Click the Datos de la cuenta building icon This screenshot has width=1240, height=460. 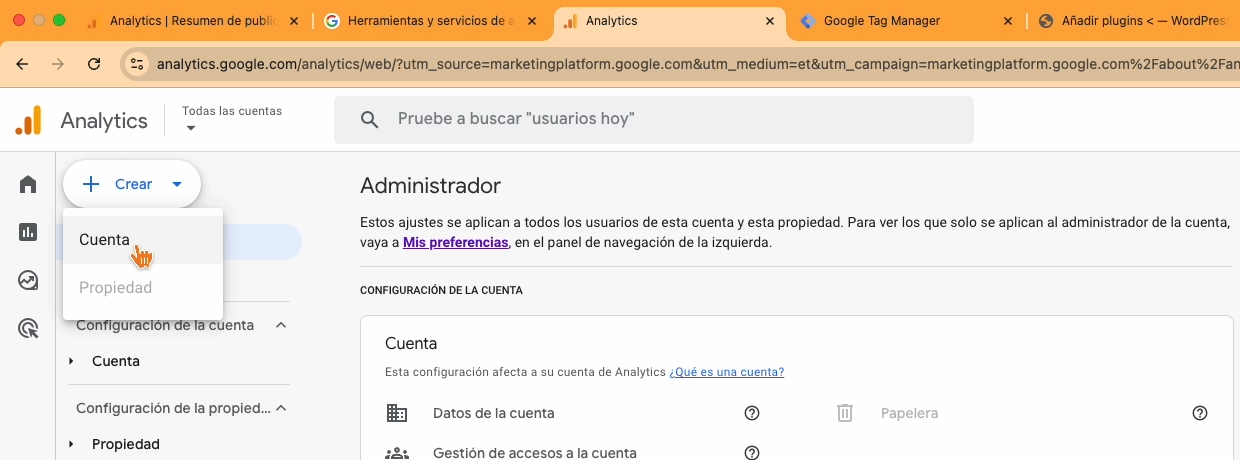coord(397,413)
